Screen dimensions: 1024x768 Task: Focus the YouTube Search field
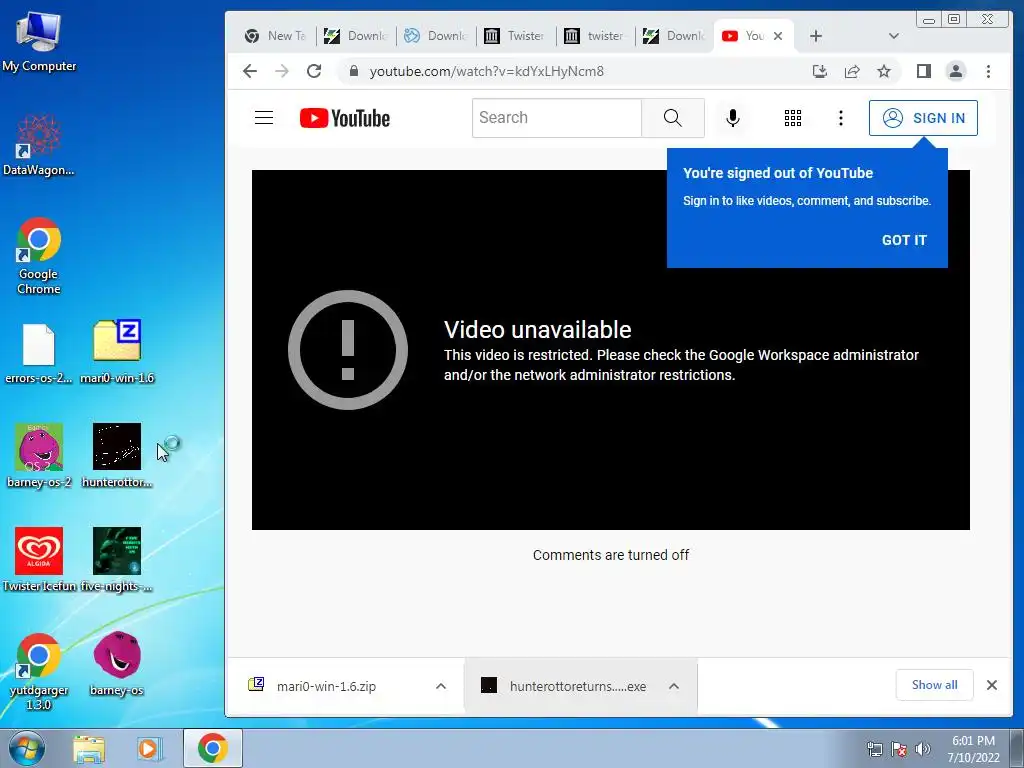(x=556, y=118)
